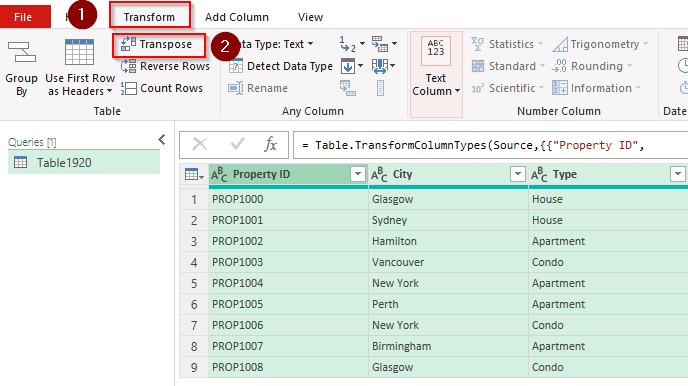Click the Text Column ABC 123 icon
This screenshot has width=688, height=386.
click(x=436, y=51)
